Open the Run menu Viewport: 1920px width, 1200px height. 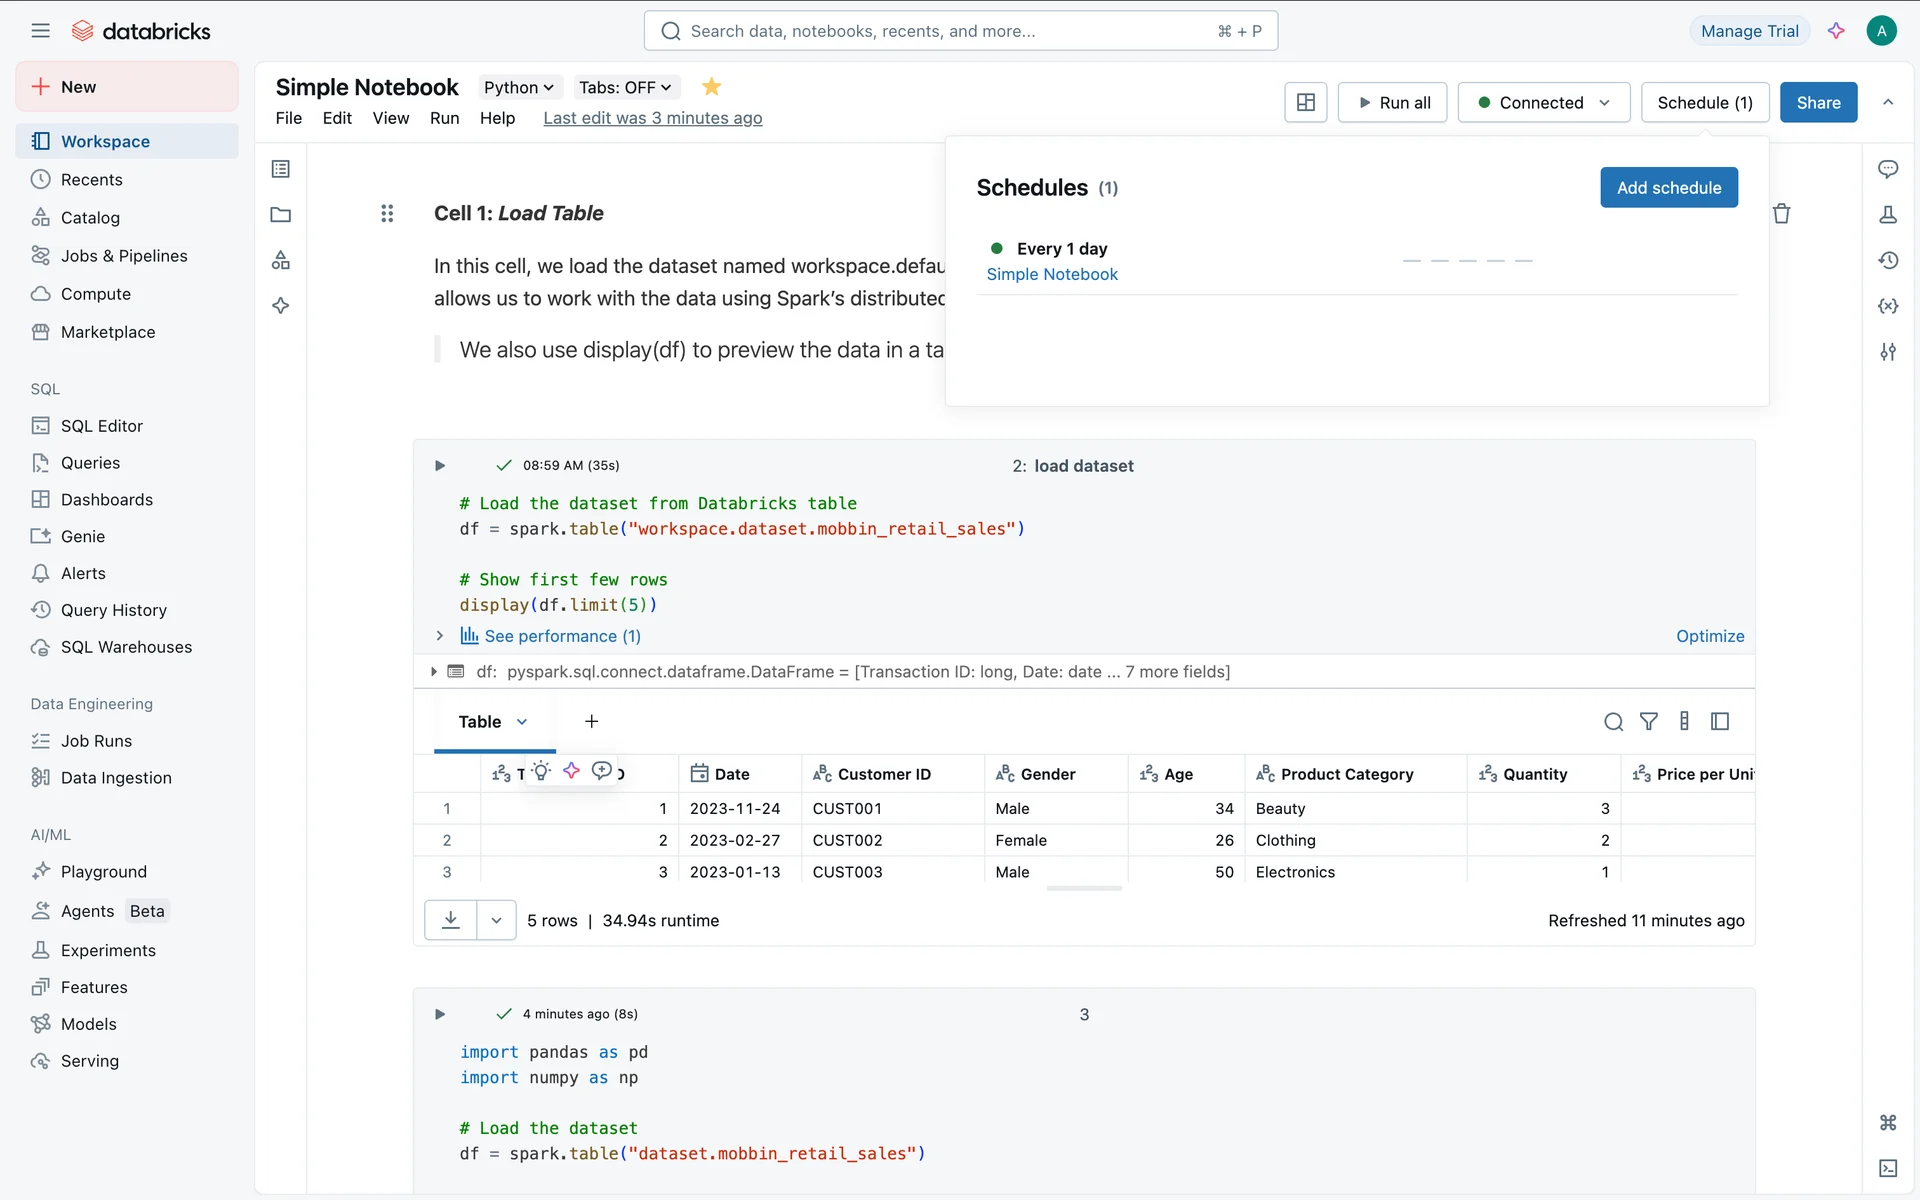(x=444, y=118)
